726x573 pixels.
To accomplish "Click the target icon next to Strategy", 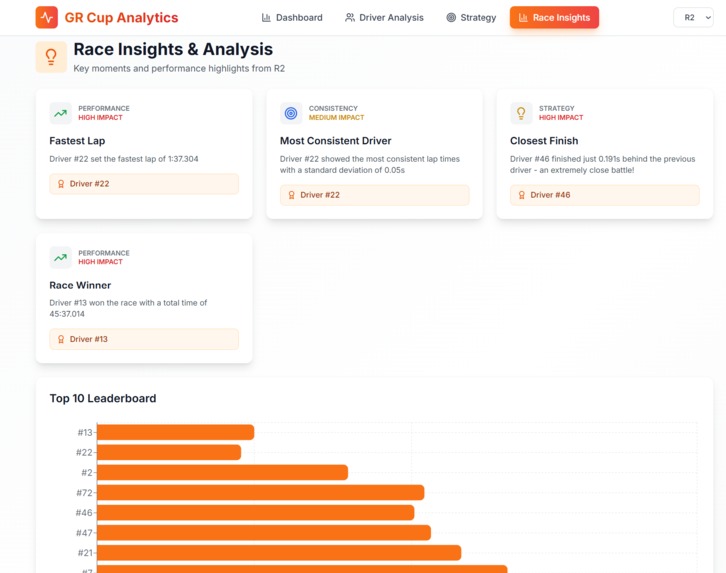I will point(451,18).
